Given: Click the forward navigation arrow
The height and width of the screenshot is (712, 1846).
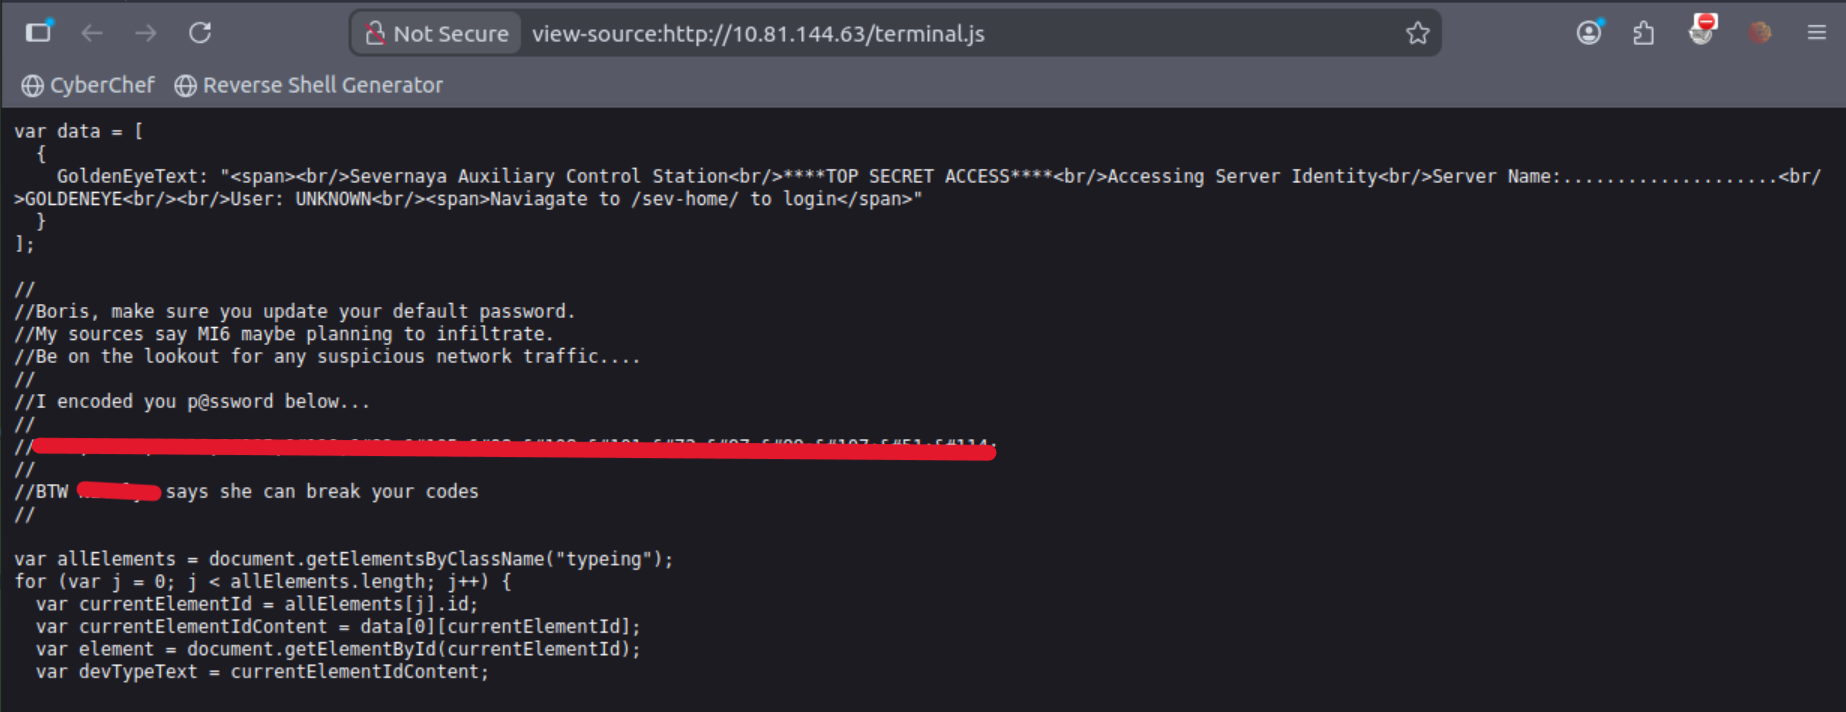Looking at the screenshot, I should [x=146, y=33].
